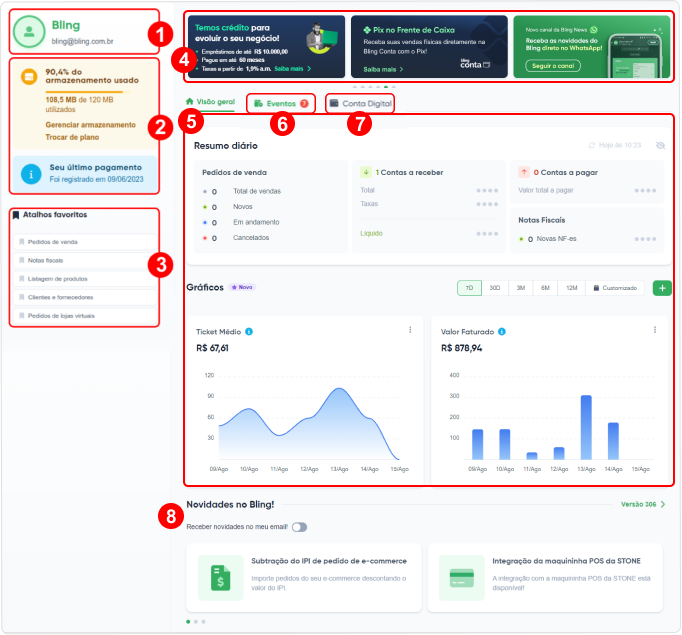Click Saiba mais in the Pix banner
This screenshot has height=635, width=682.
pos(380,69)
